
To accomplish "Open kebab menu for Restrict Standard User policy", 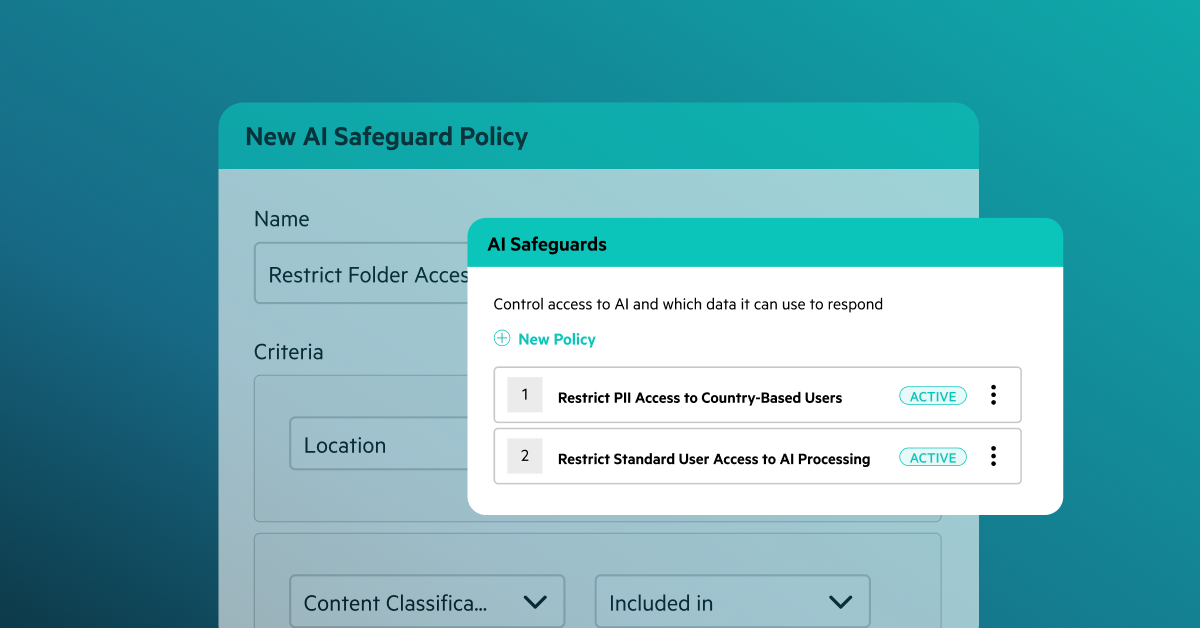I will coord(993,456).
